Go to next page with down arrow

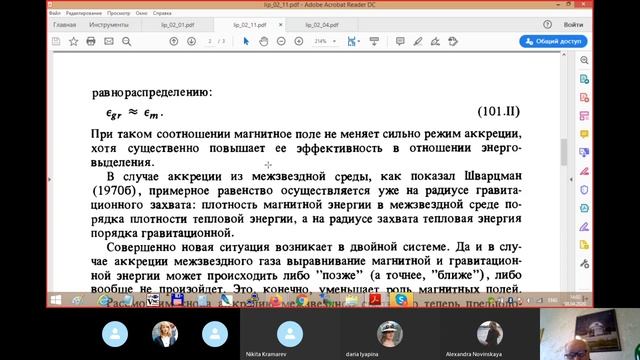click(x=191, y=41)
